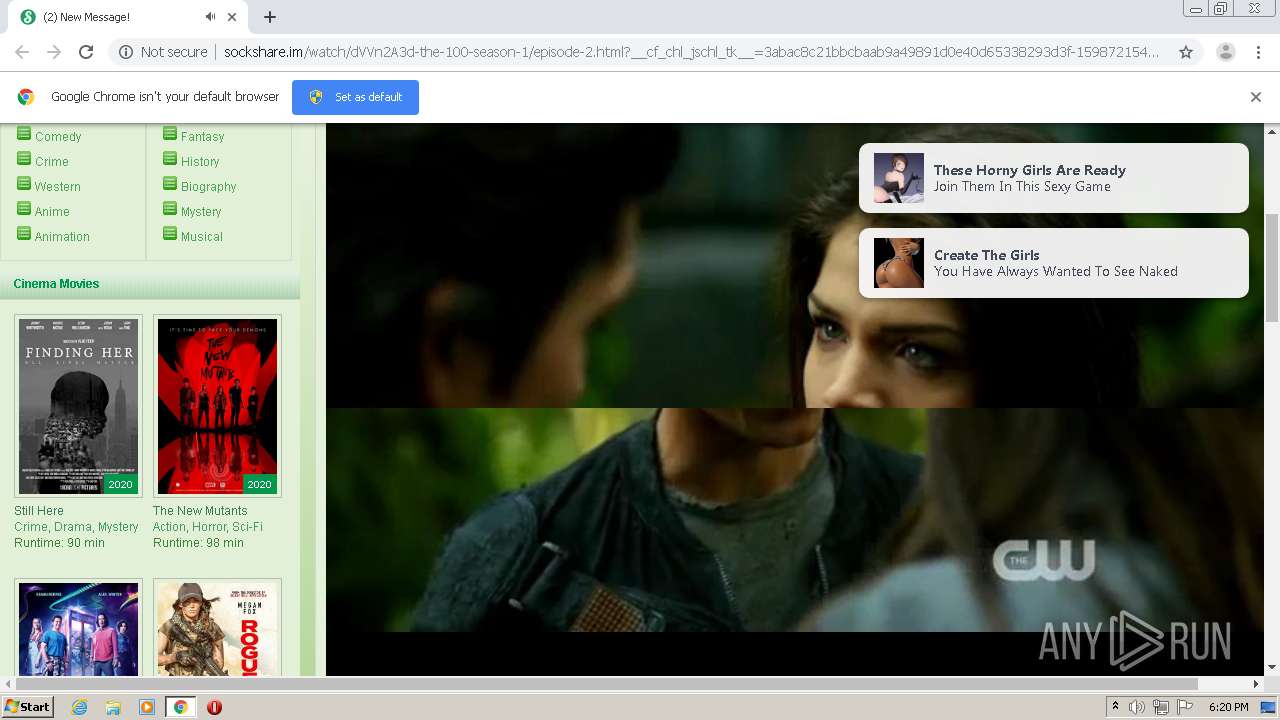Open the media player taskbar icon
The width and height of the screenshot is (1280, 720).
[x=147, y=707]
